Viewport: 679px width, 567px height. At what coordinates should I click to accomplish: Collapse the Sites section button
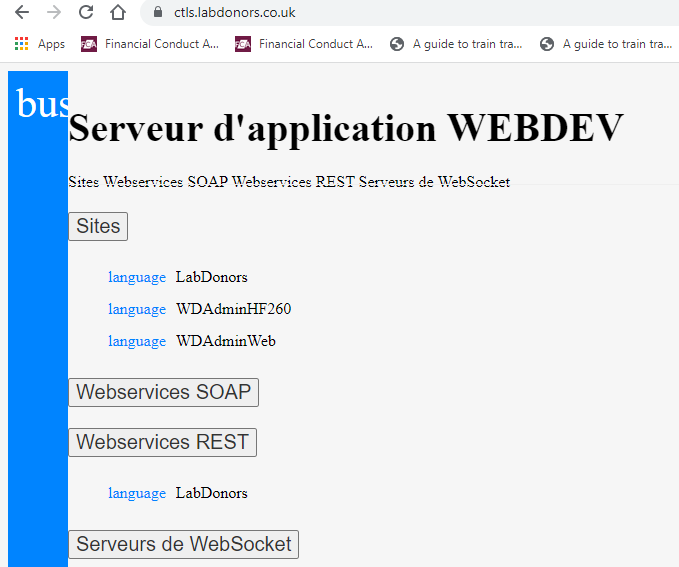pyautogui.click(x=98, y=226)
